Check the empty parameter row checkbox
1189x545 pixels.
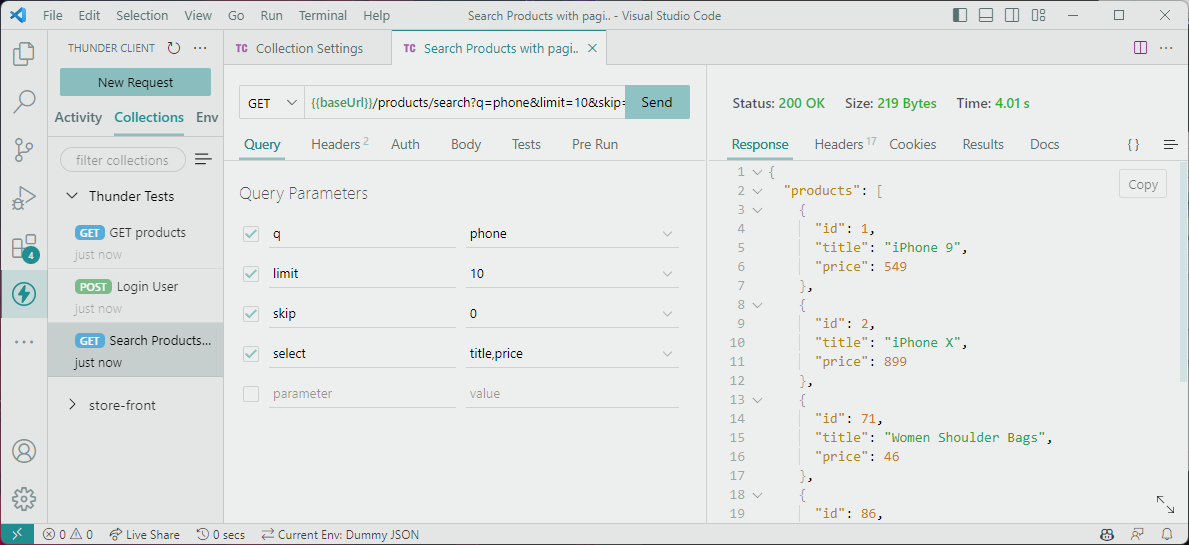(251, 394)
